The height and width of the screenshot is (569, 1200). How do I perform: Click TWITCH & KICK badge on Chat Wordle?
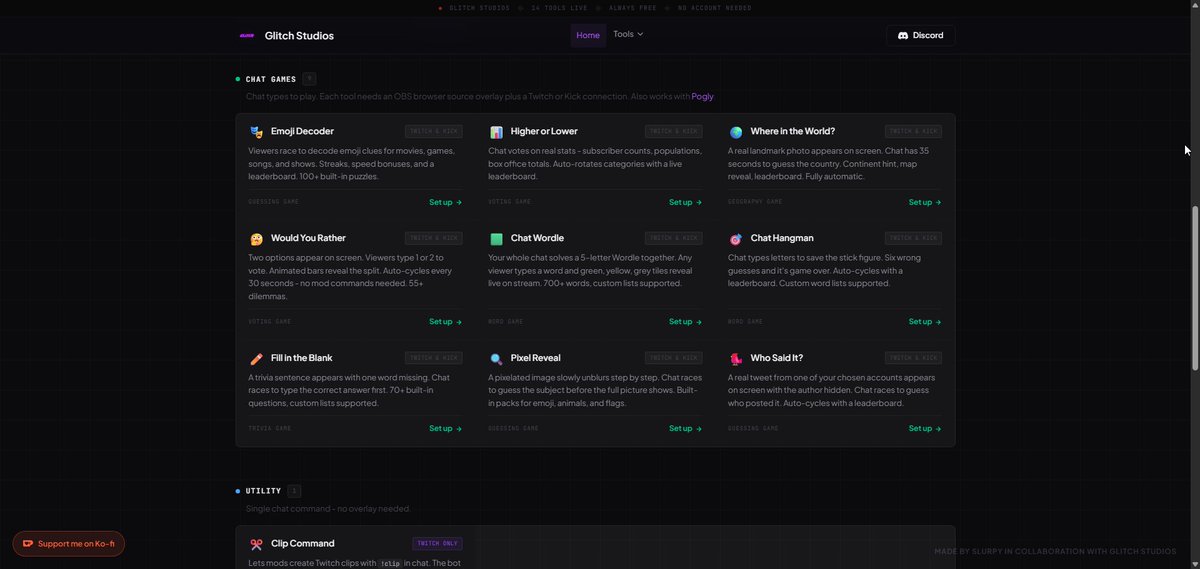(x=673, y=238)
